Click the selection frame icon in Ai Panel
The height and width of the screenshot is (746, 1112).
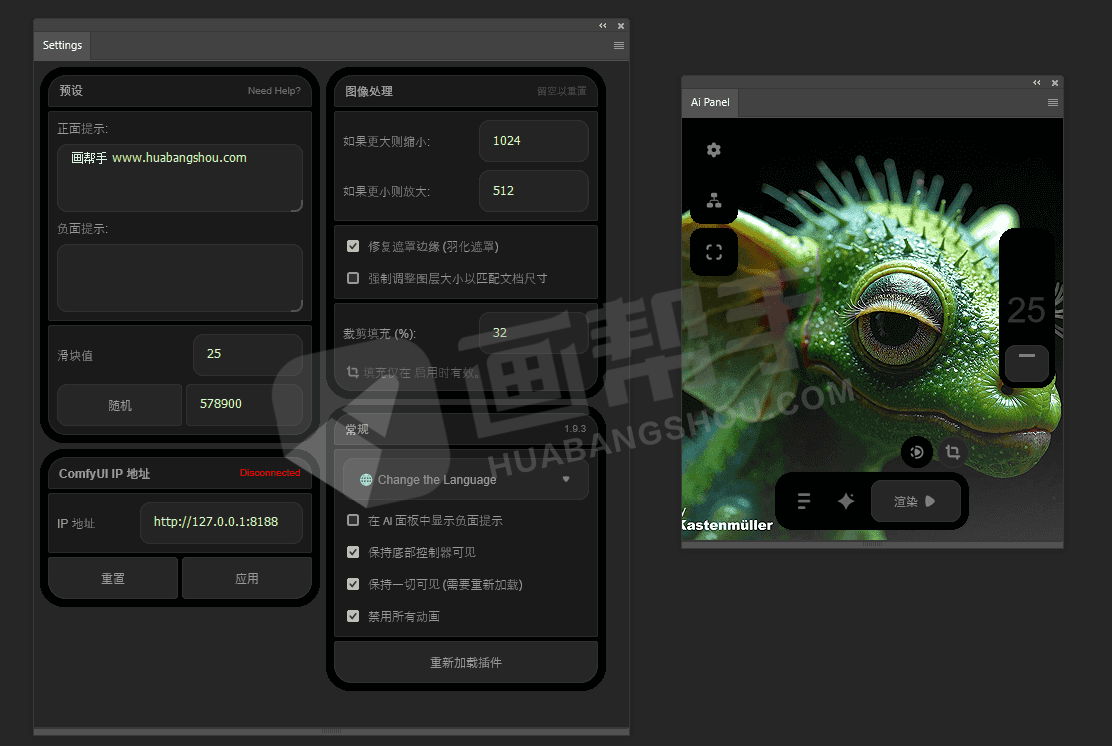pyautogui.click(x=713, y=252)
